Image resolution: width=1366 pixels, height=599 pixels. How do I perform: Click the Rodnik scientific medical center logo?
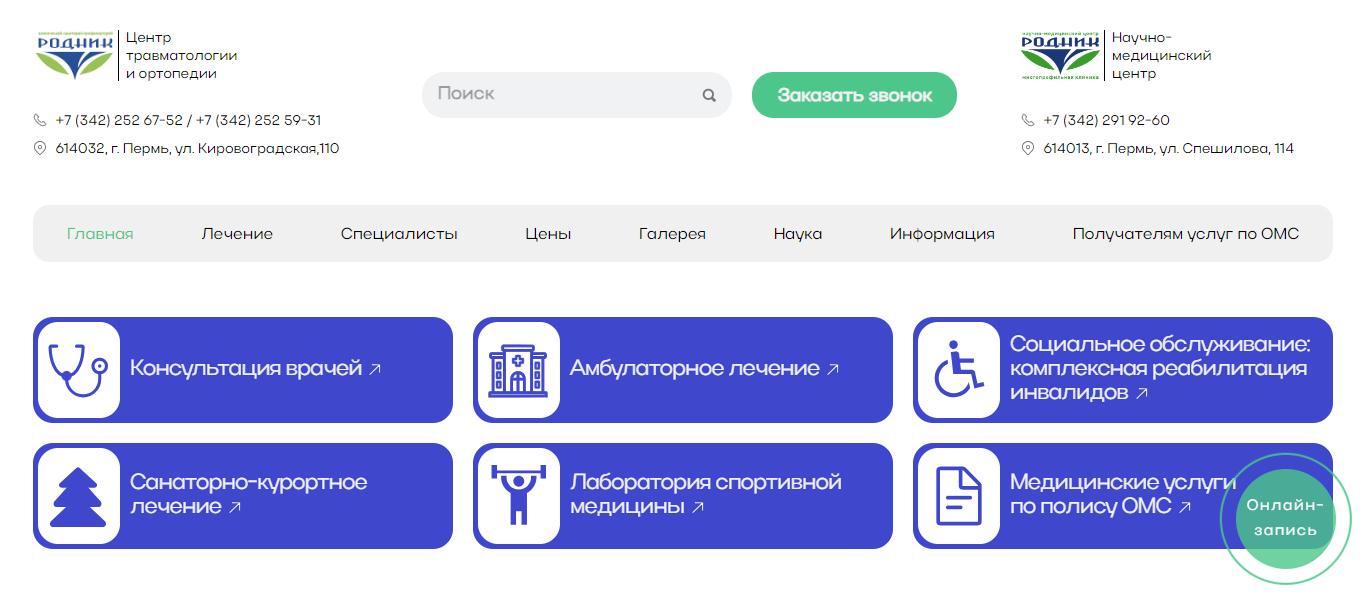tap(1060, 55)
